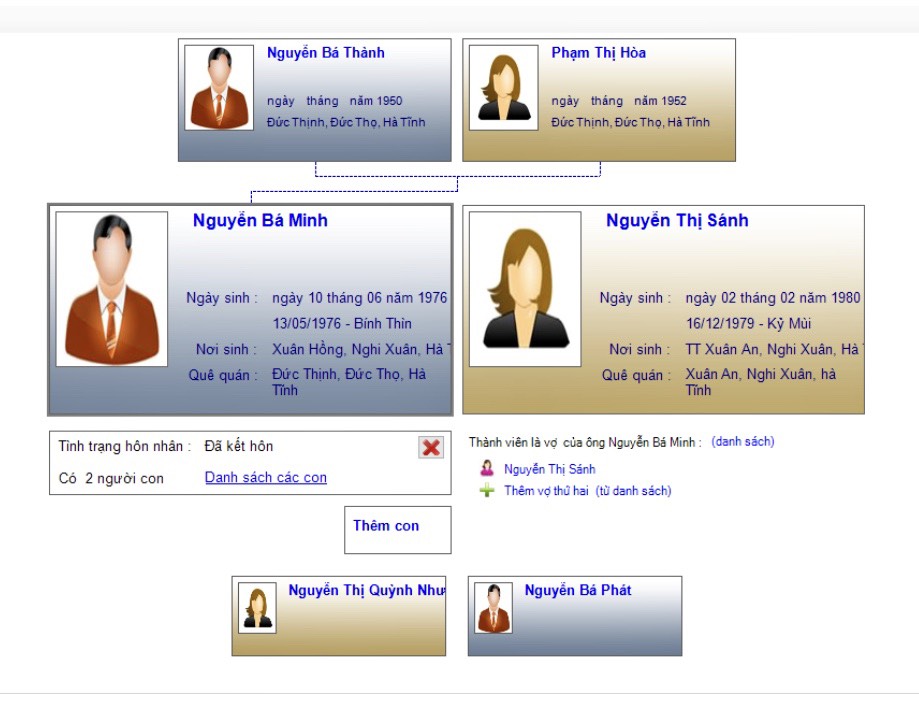The height and width of the screenshot is (703, 919).
Task: Open Nguyễn Thị Sánh link in wives list
Action: pyautogui.click(x=550, y=469)
